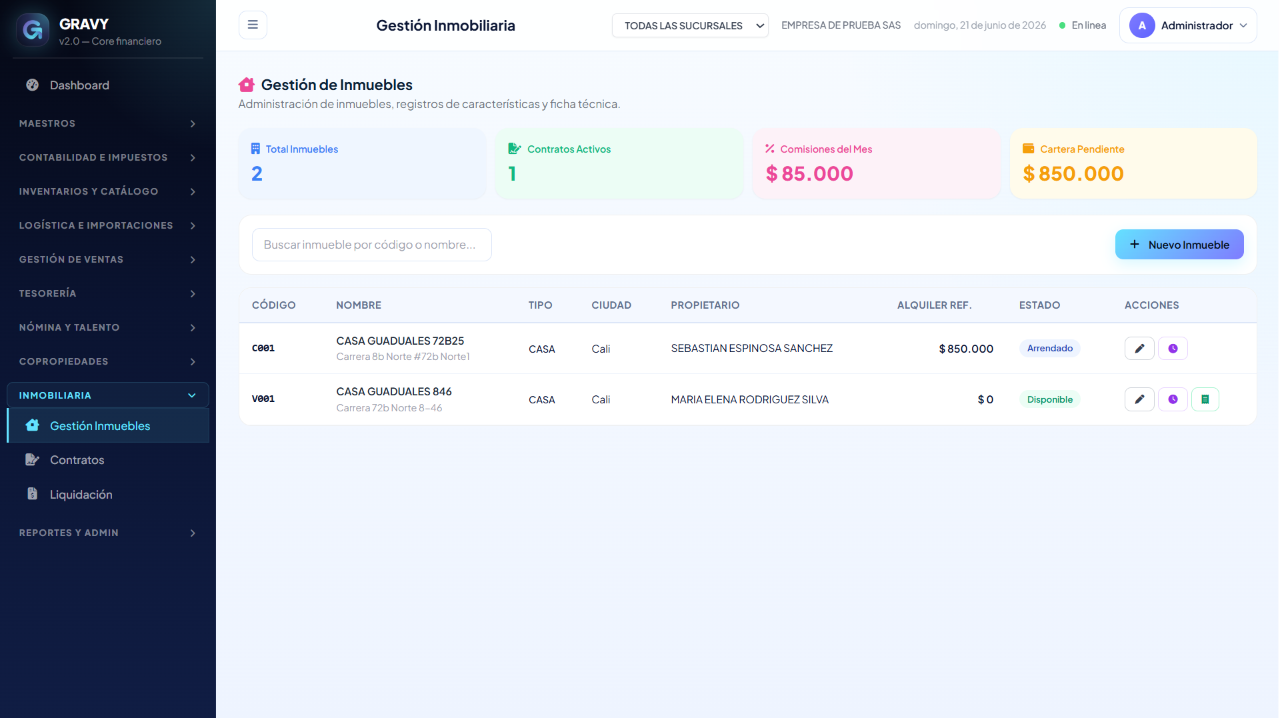
Task: Click the Total Inmuebles summary card
Action: pos(362,163)
